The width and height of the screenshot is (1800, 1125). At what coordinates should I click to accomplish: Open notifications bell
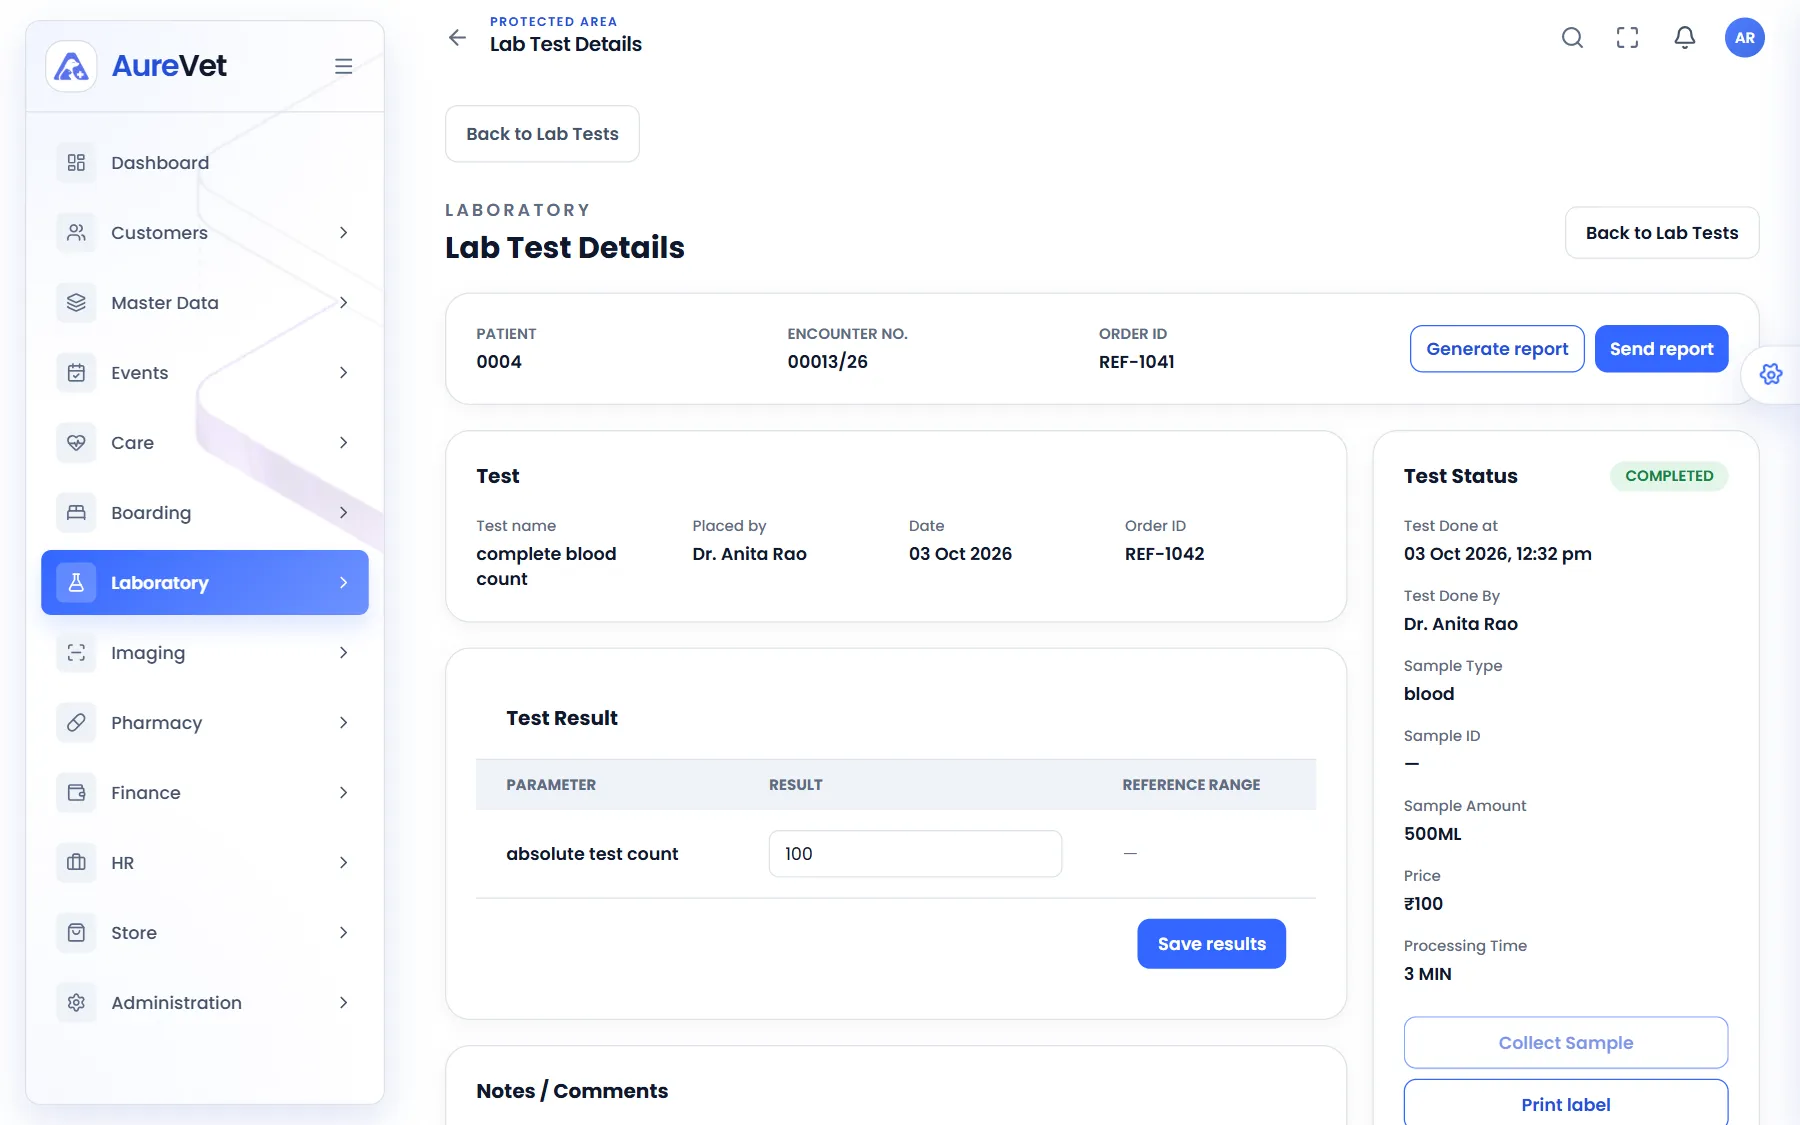pos(1685,38)
